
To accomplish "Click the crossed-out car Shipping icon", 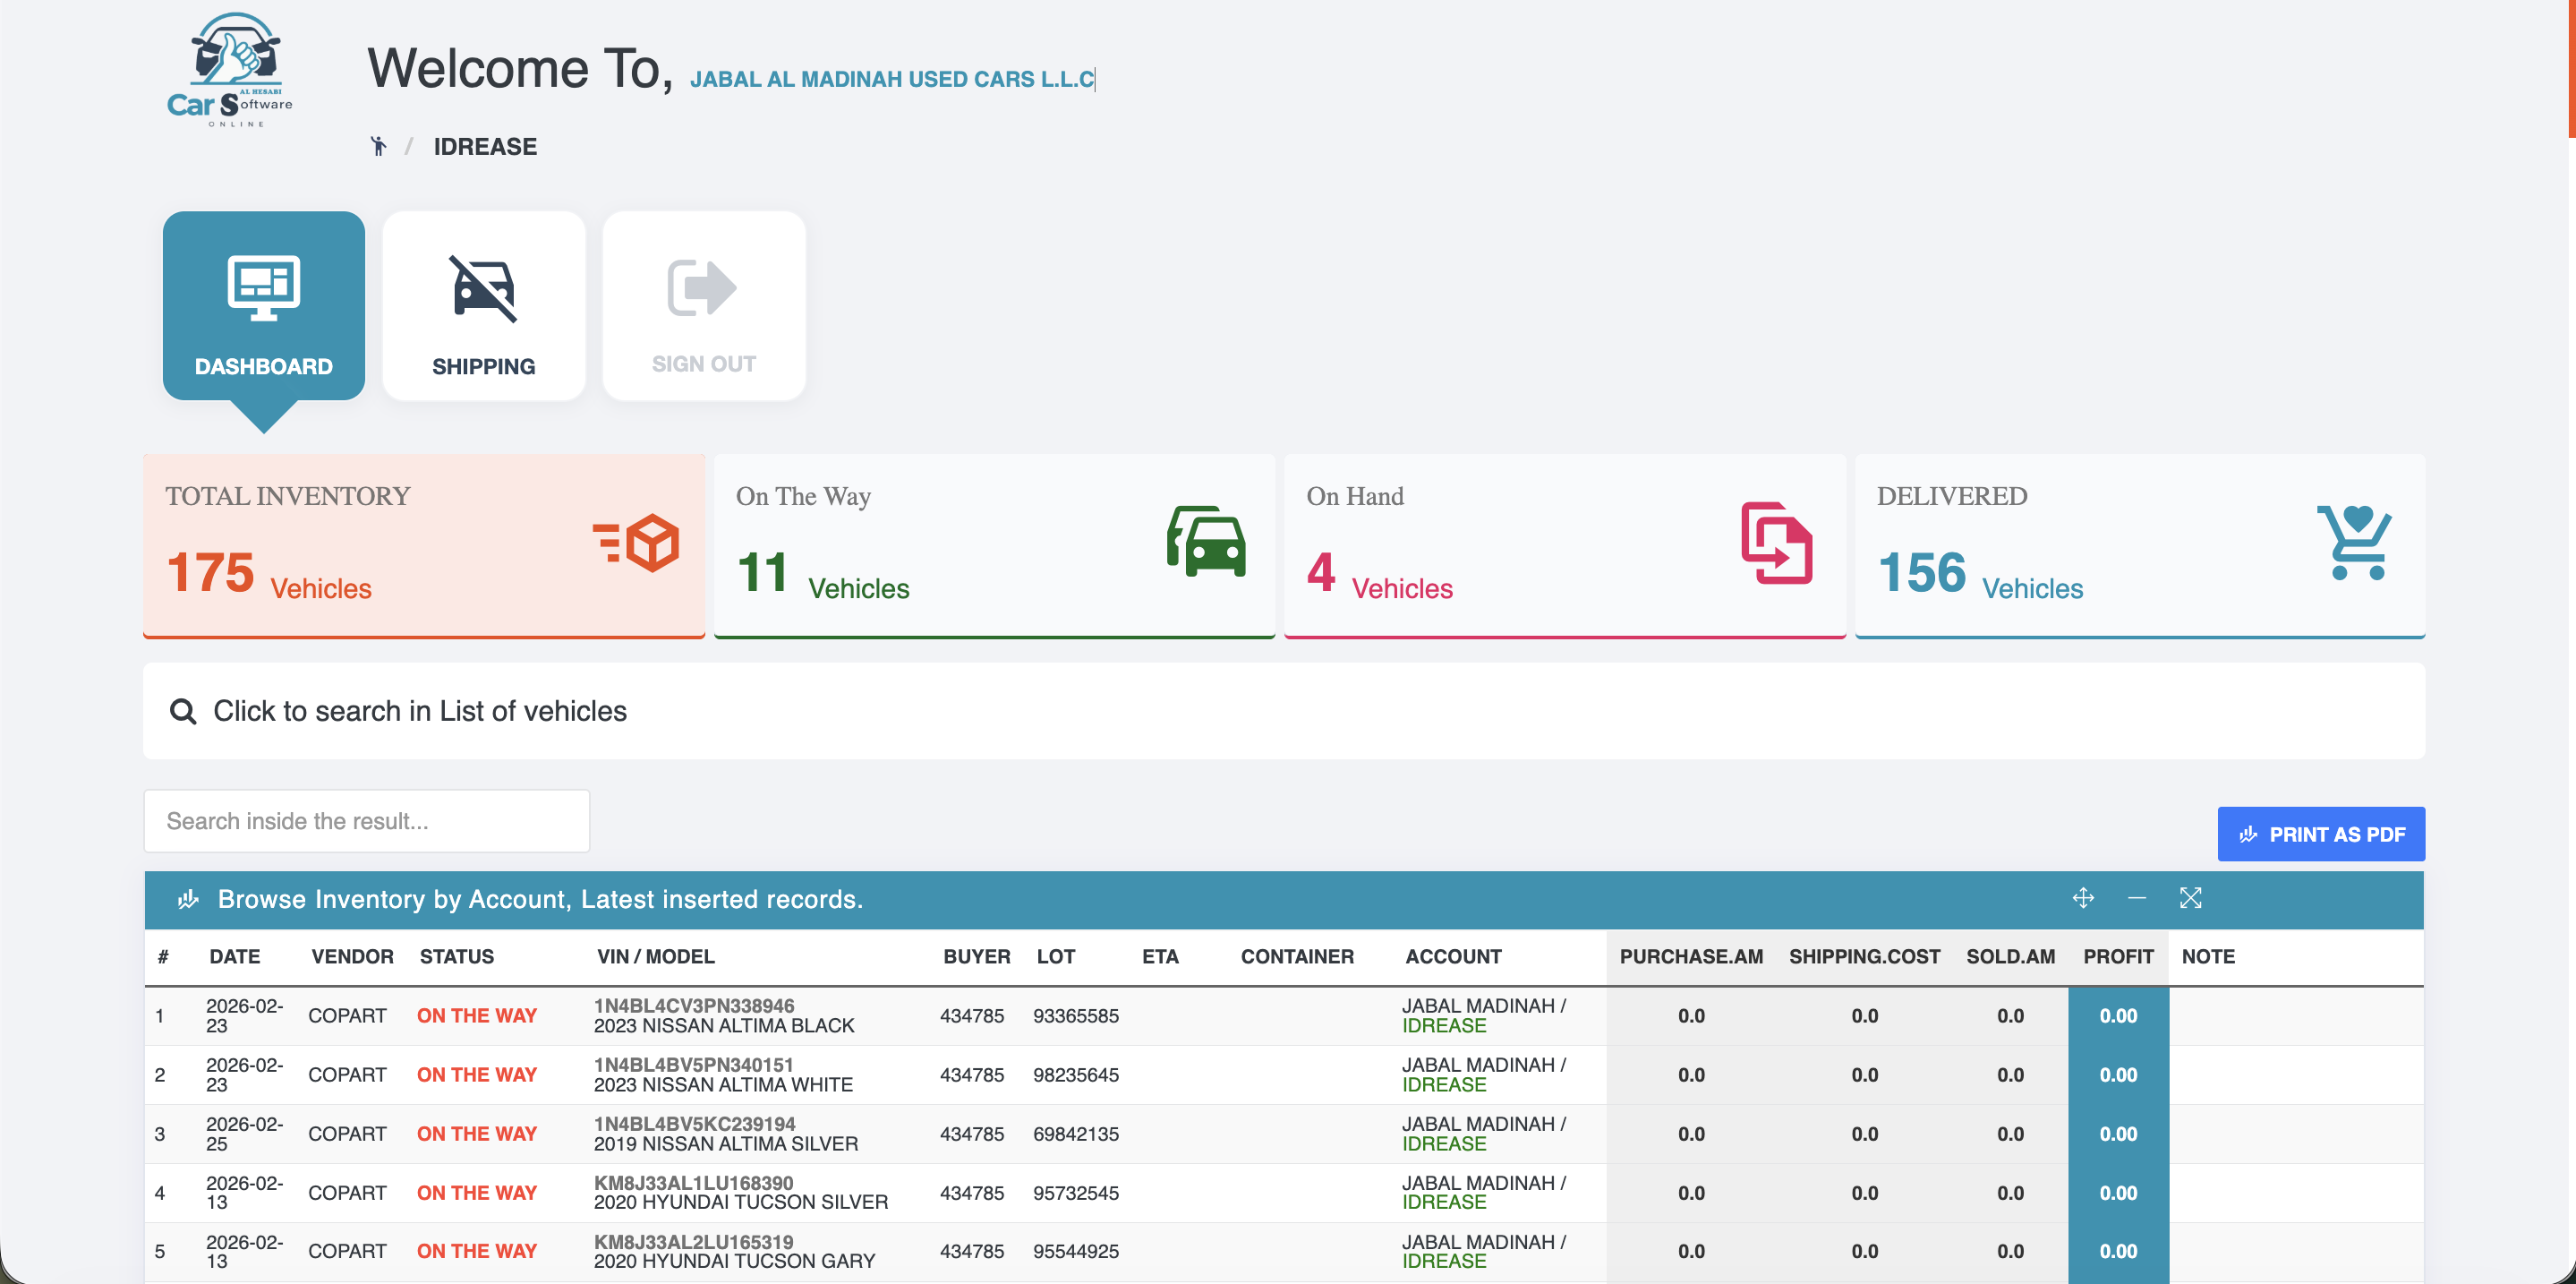I will (484, 289).
